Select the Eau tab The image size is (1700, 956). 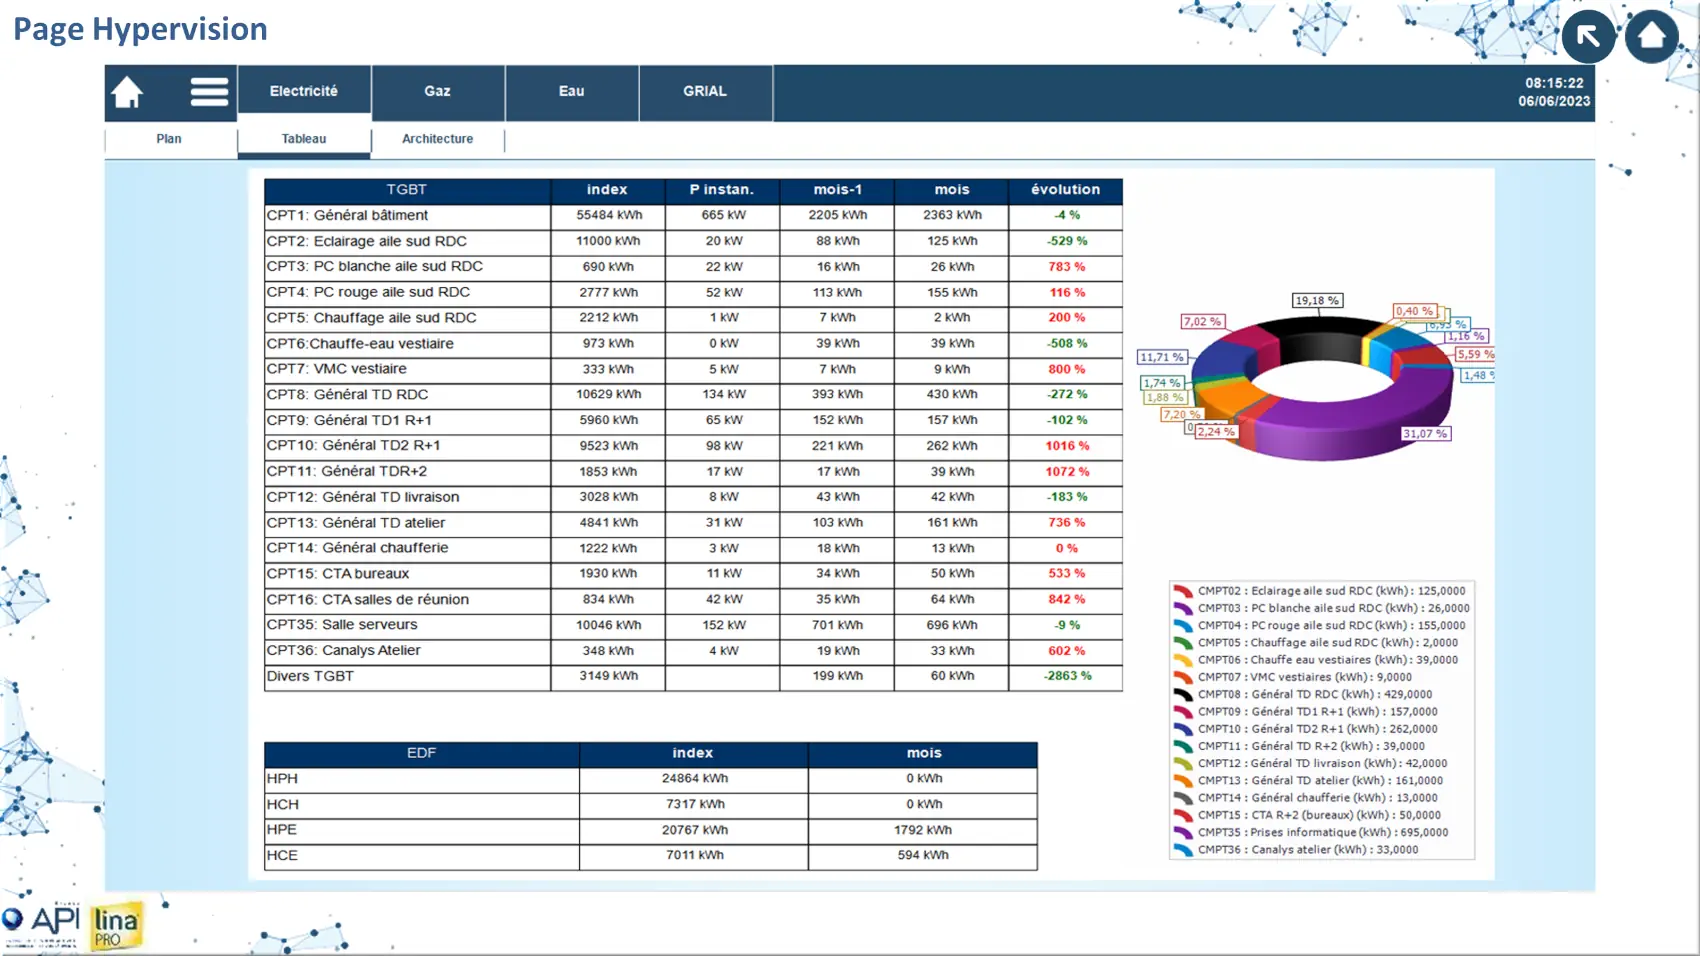point(571,91)
